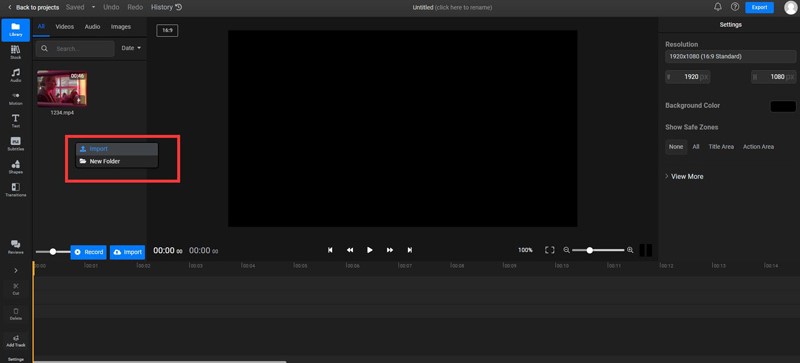The image size is (800, 363).
Task: Open the Background Color swatch
Action: [783, 106]
